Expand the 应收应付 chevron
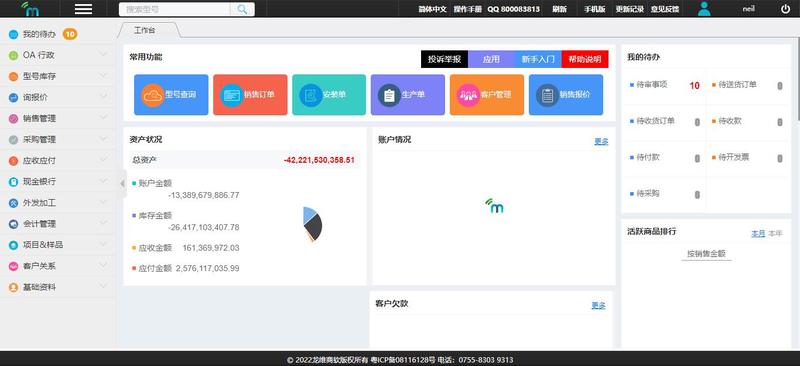Viewport: 800px width, 366px height. (x=103, y=160)
